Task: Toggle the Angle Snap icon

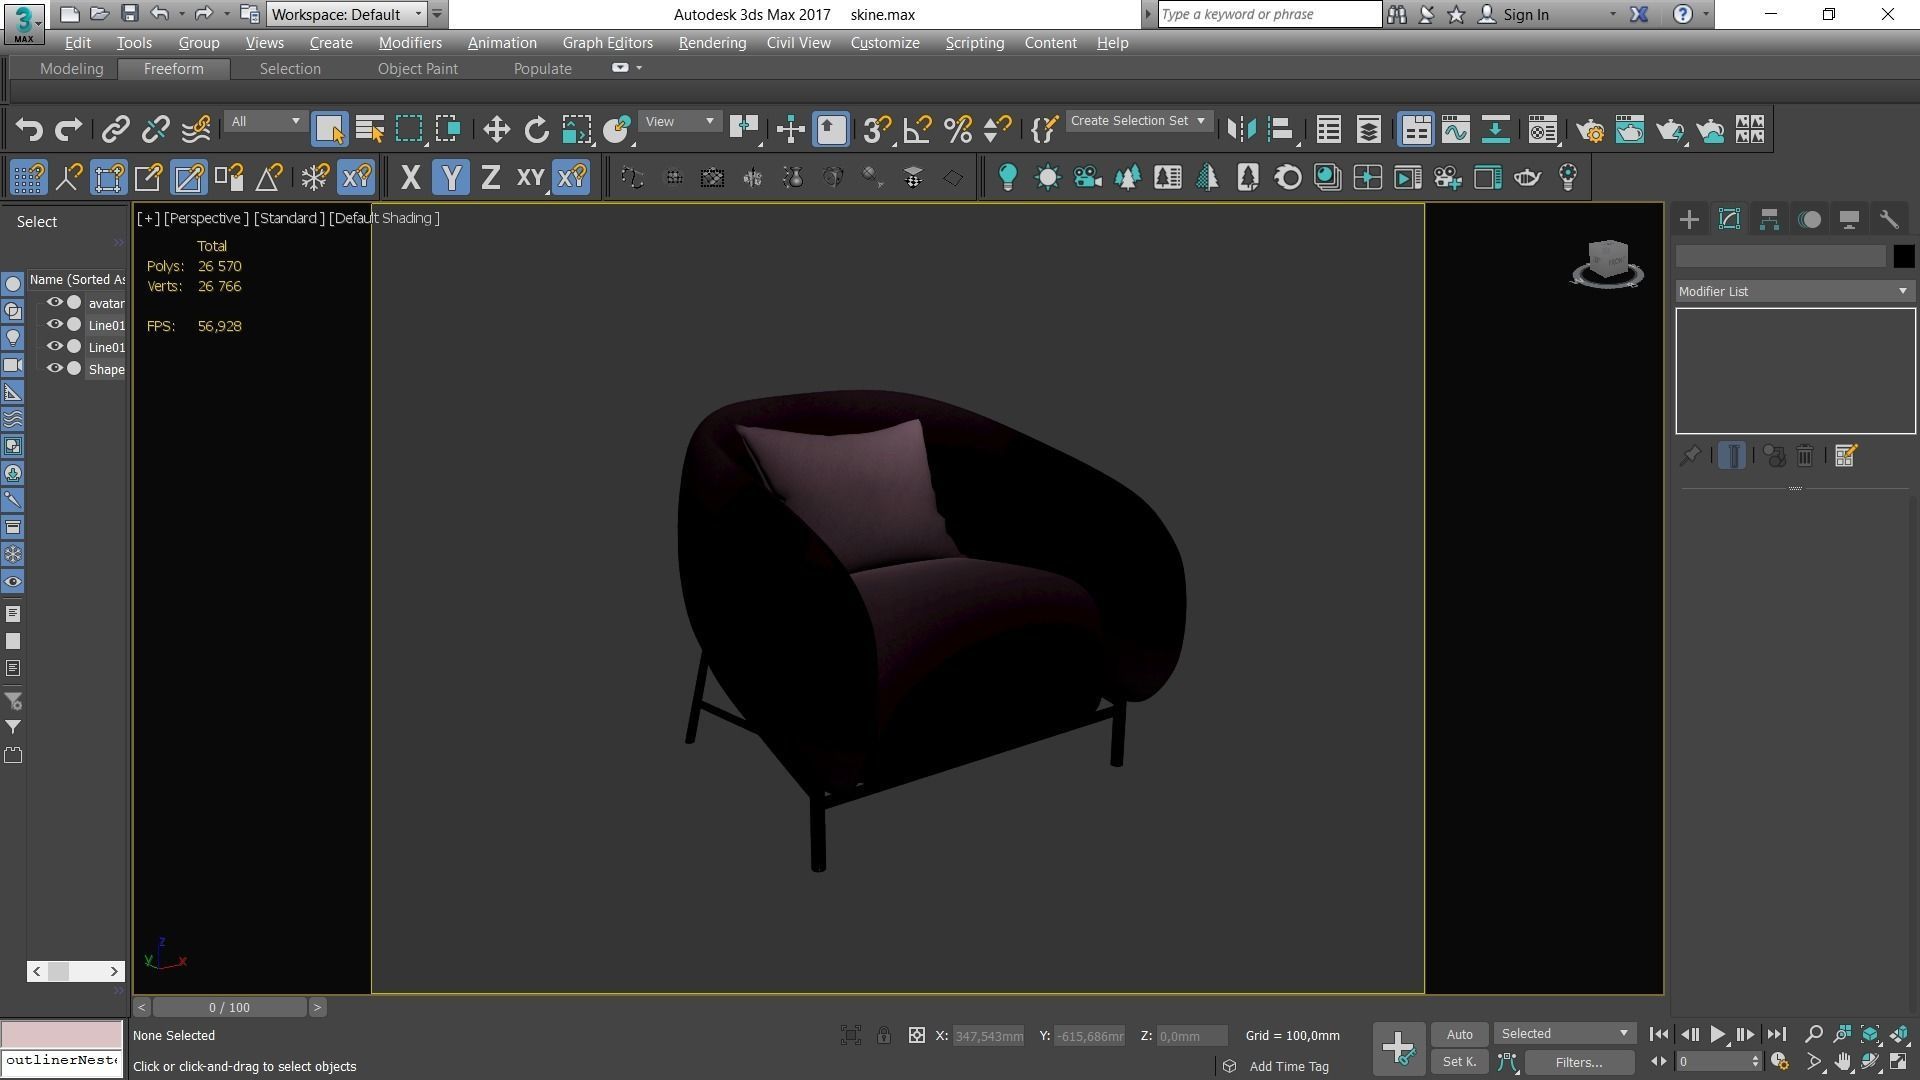Action: pos(917,130)
